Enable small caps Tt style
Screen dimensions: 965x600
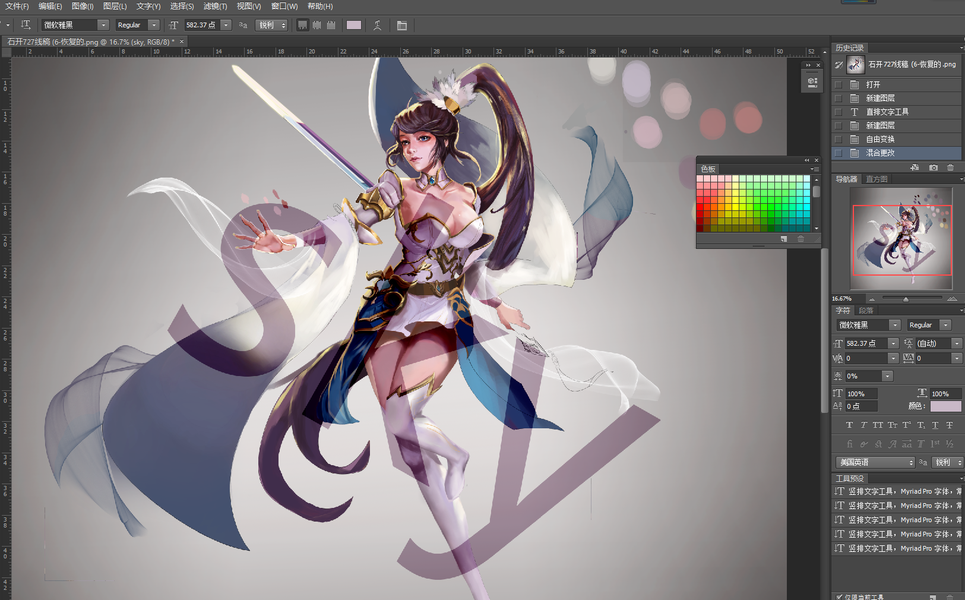coord(892,425)
